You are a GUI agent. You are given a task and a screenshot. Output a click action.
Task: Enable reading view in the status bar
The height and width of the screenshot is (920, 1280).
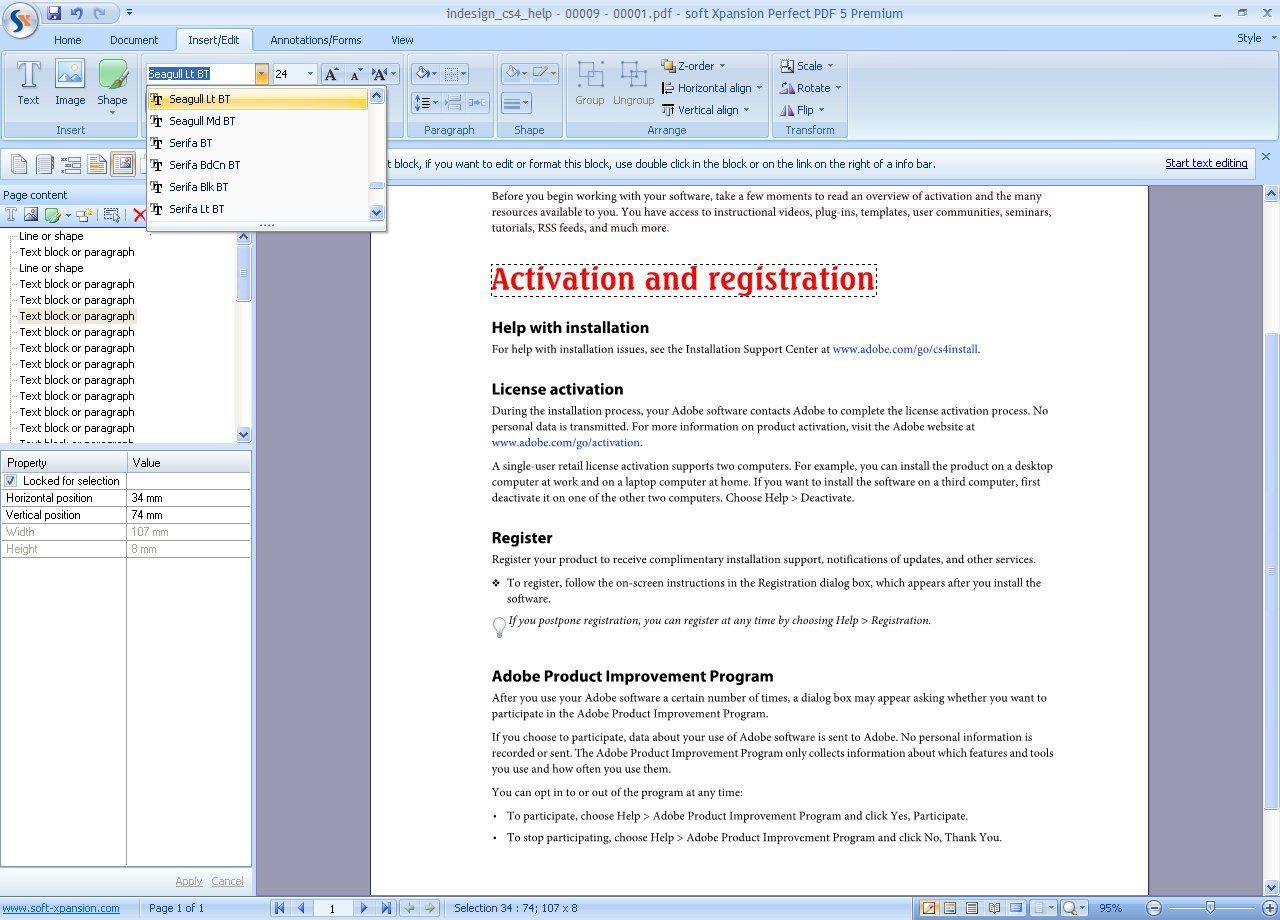[995, 908]
